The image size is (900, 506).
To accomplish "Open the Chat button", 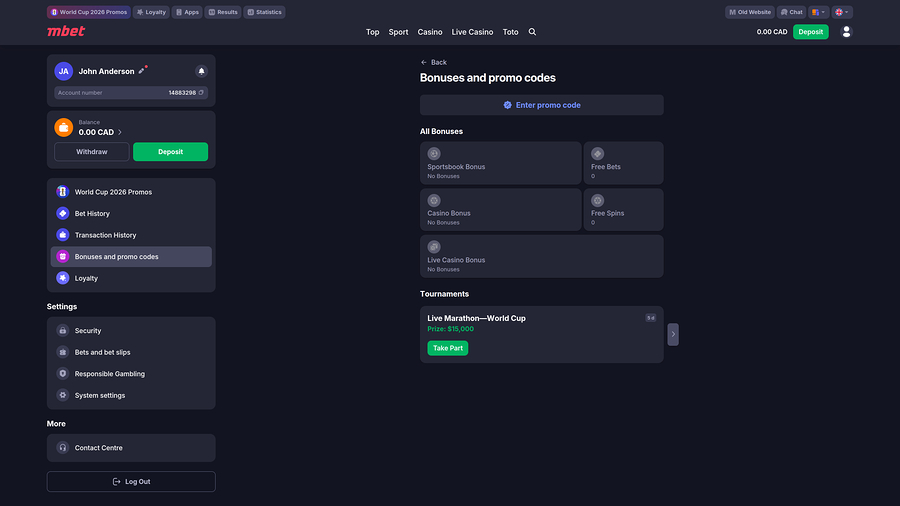I will pos(792,12).
